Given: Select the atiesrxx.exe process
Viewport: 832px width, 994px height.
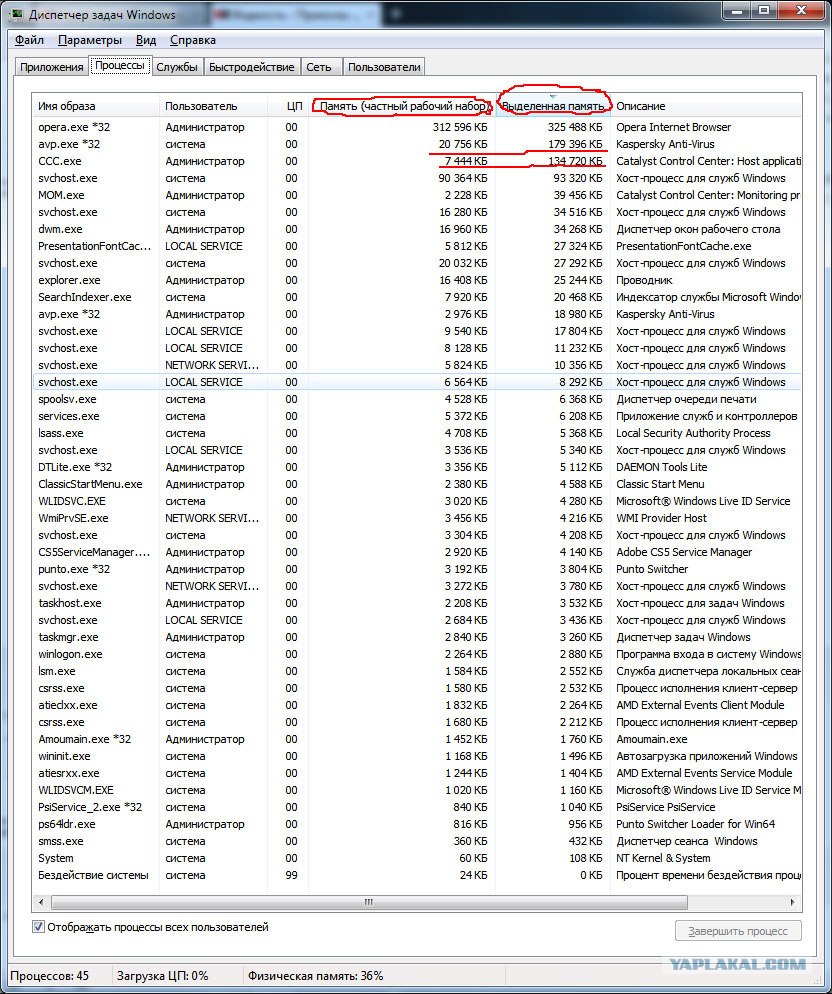Looking at the screenshot, I should 417,773.
